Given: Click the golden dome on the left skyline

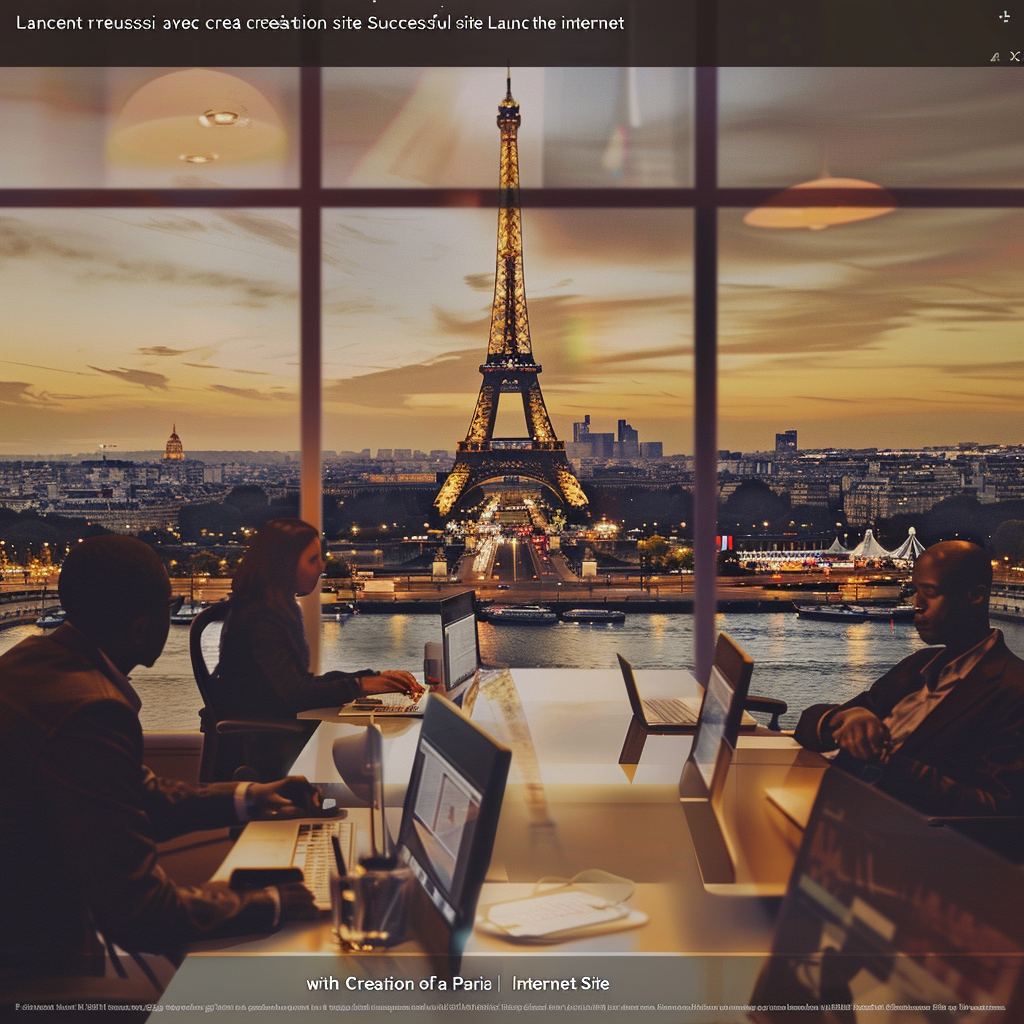Looking at the screenshot, I should coord(174,445).
